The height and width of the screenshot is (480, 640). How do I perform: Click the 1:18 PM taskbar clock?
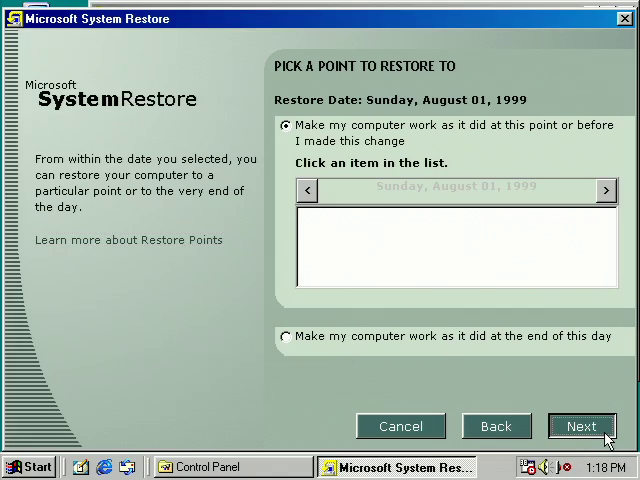click(x=606, y=467)
